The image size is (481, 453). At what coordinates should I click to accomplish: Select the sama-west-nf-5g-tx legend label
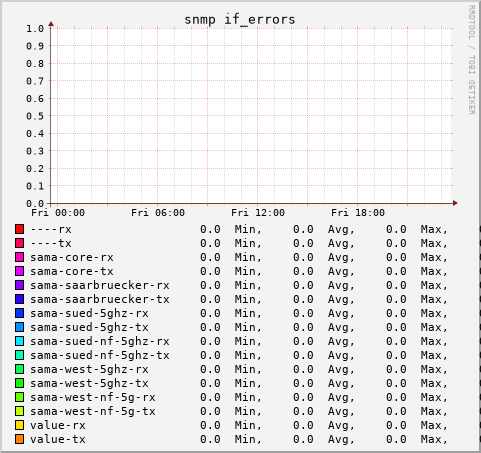[x=93, y=412]
